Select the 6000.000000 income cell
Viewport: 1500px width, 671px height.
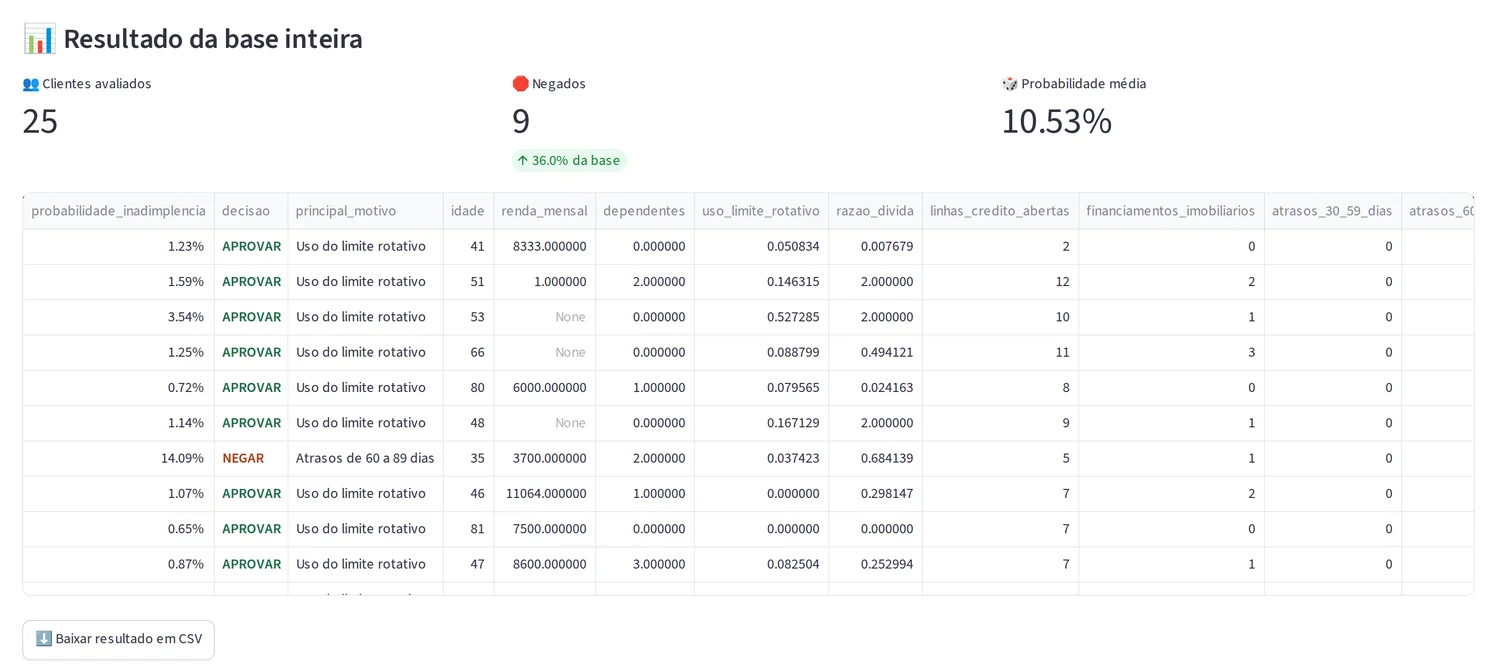[x=544, y=387]
